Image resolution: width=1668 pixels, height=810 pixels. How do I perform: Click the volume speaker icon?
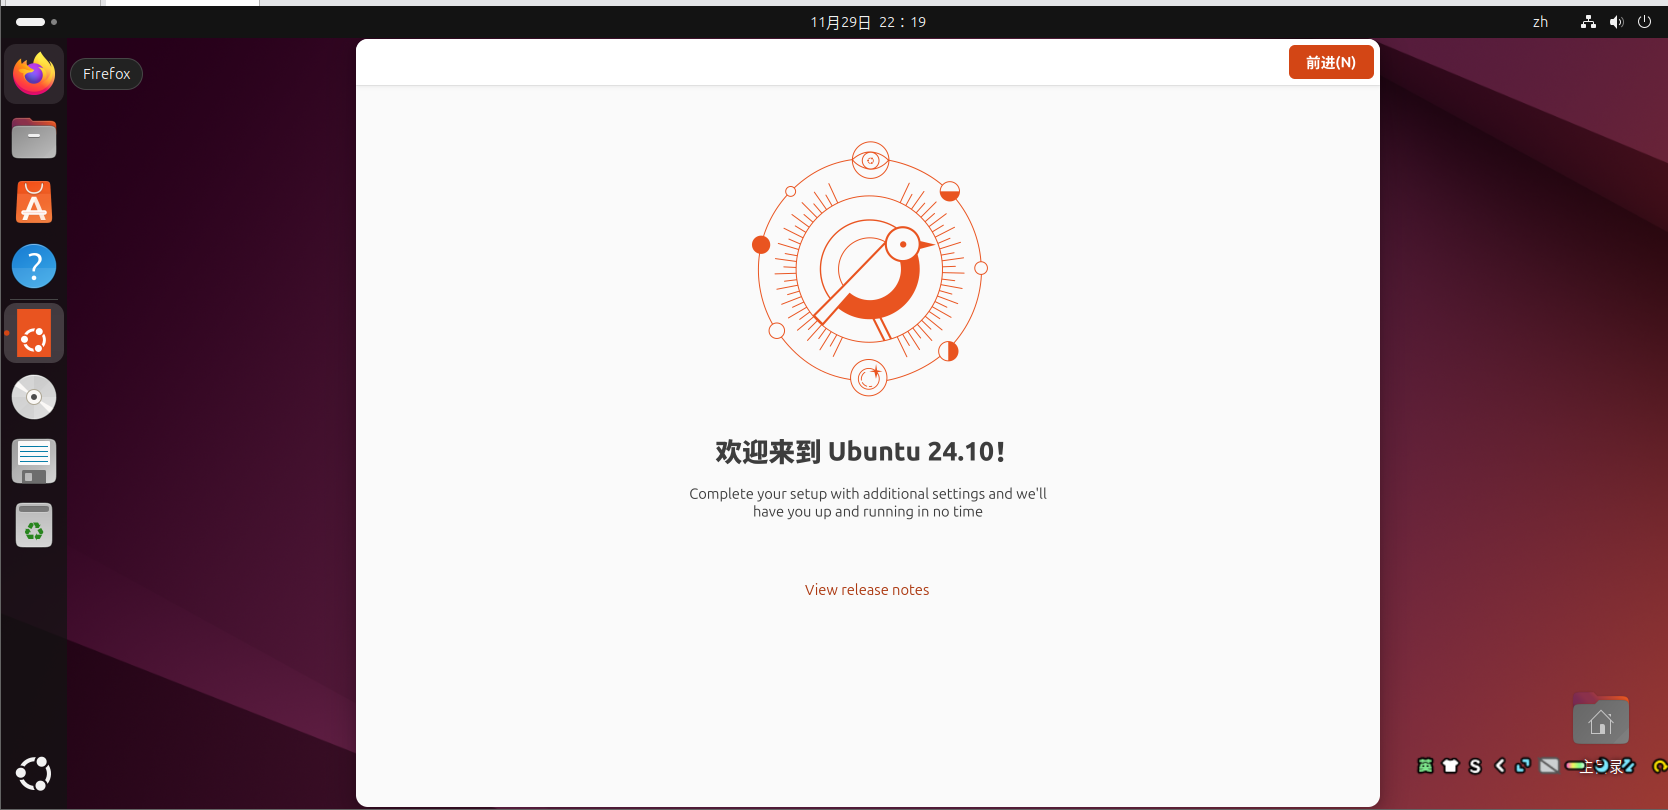coord(1616,22)
